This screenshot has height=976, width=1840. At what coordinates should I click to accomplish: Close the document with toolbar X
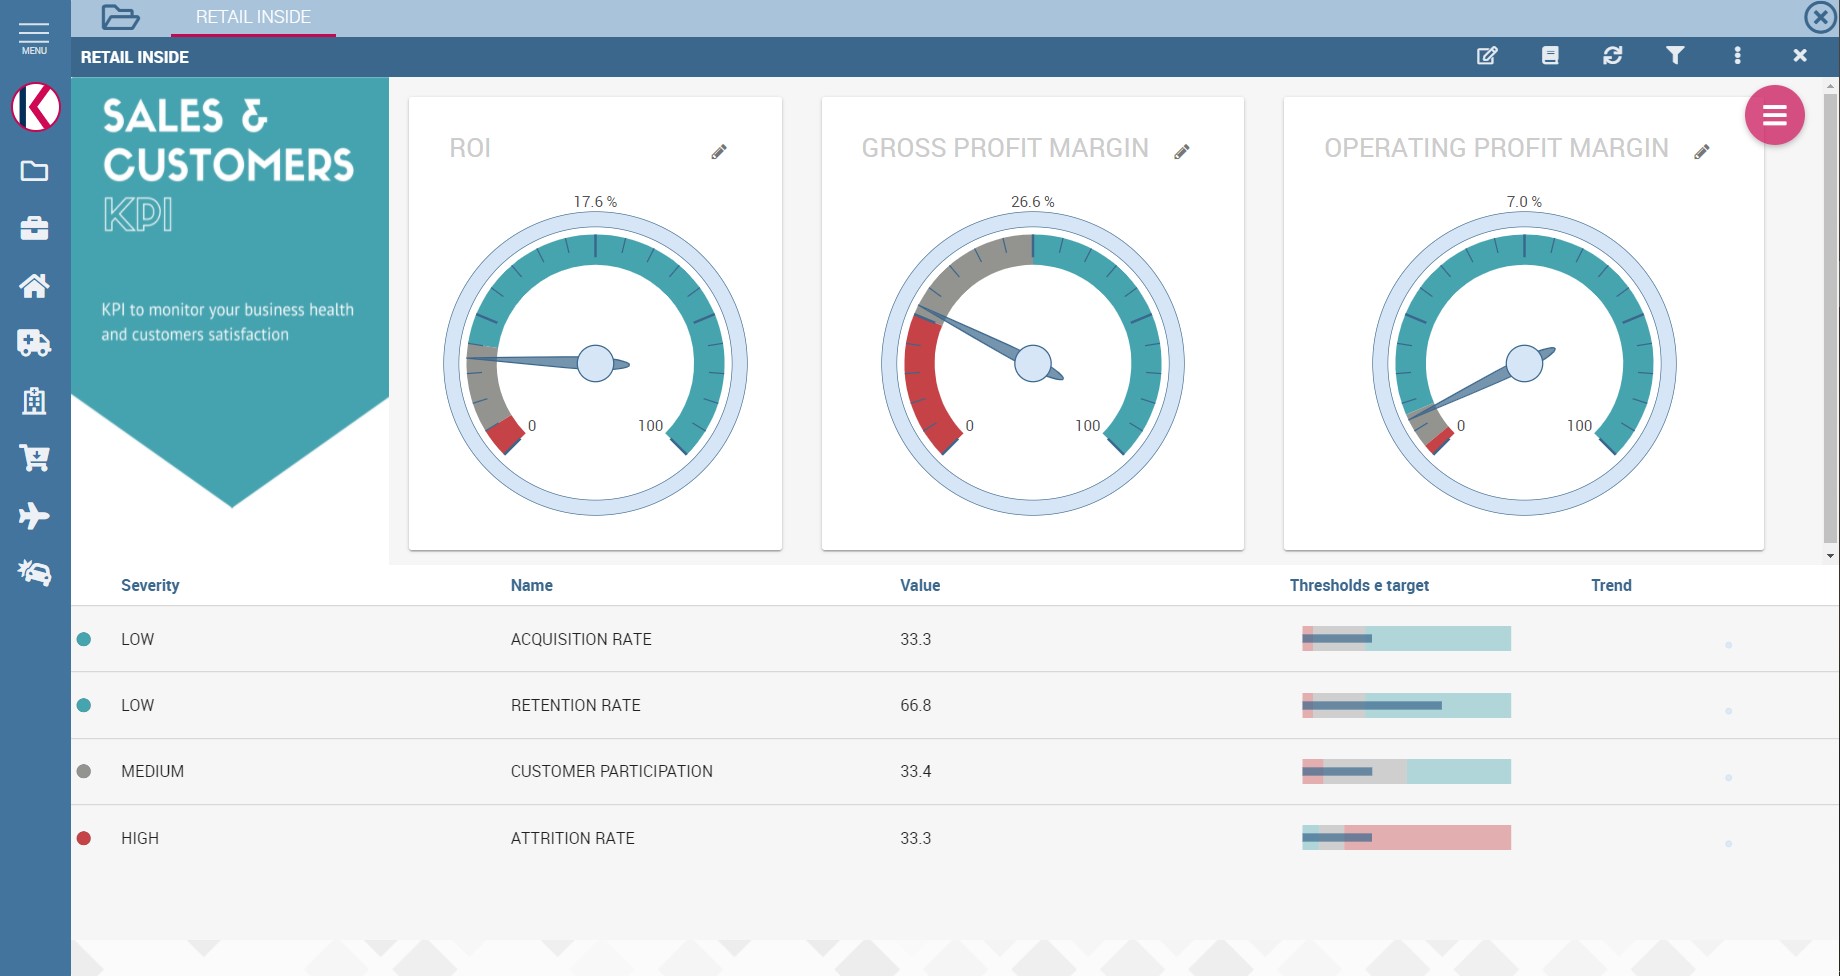pyautogui.click(x=1800, y=56)
